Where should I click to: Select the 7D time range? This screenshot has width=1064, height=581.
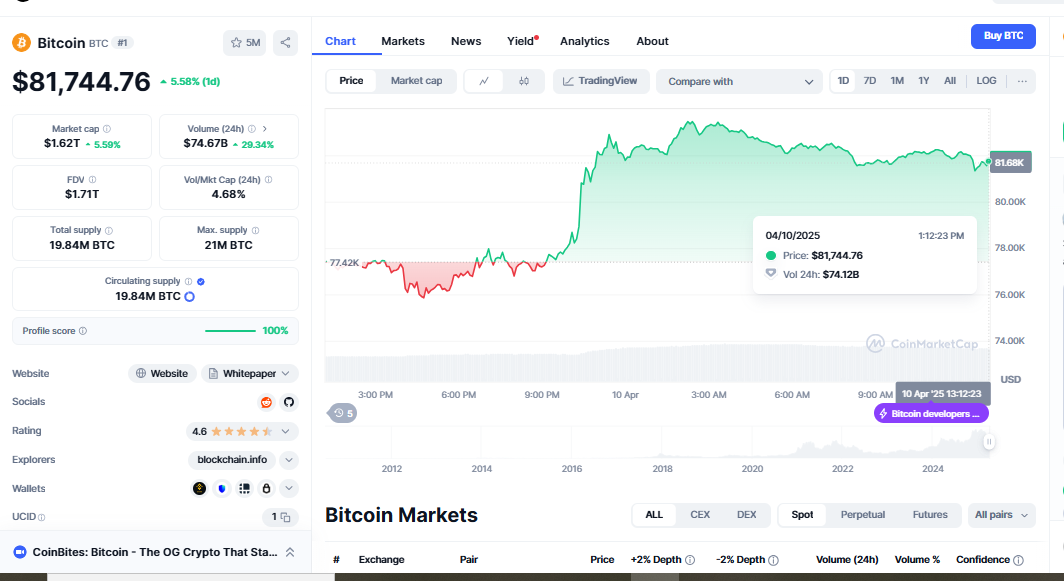[x=869, y=81]
